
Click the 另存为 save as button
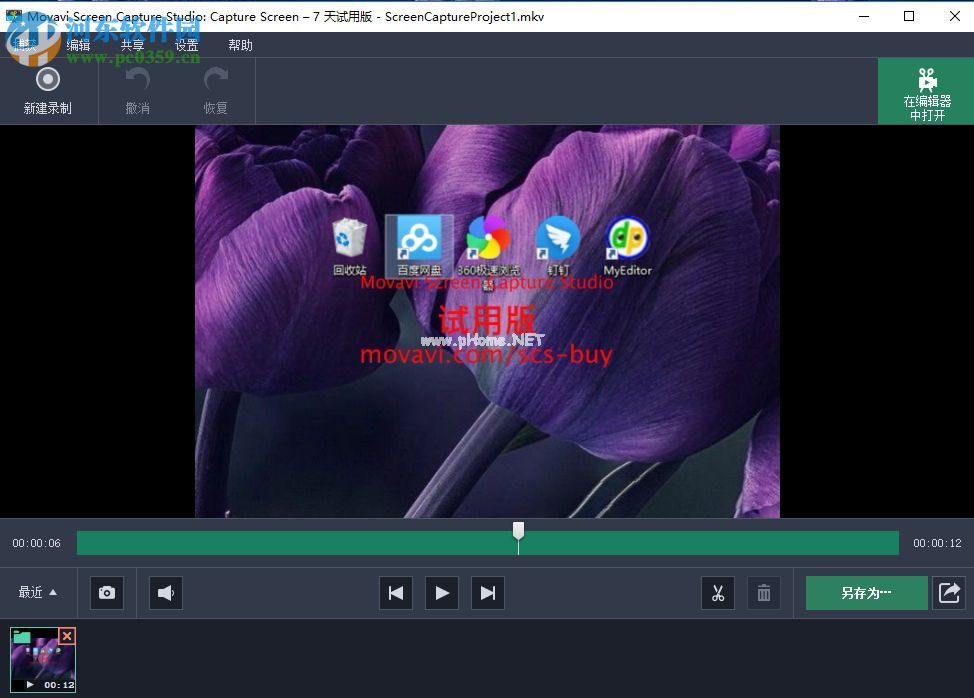(x=867, y=593)
